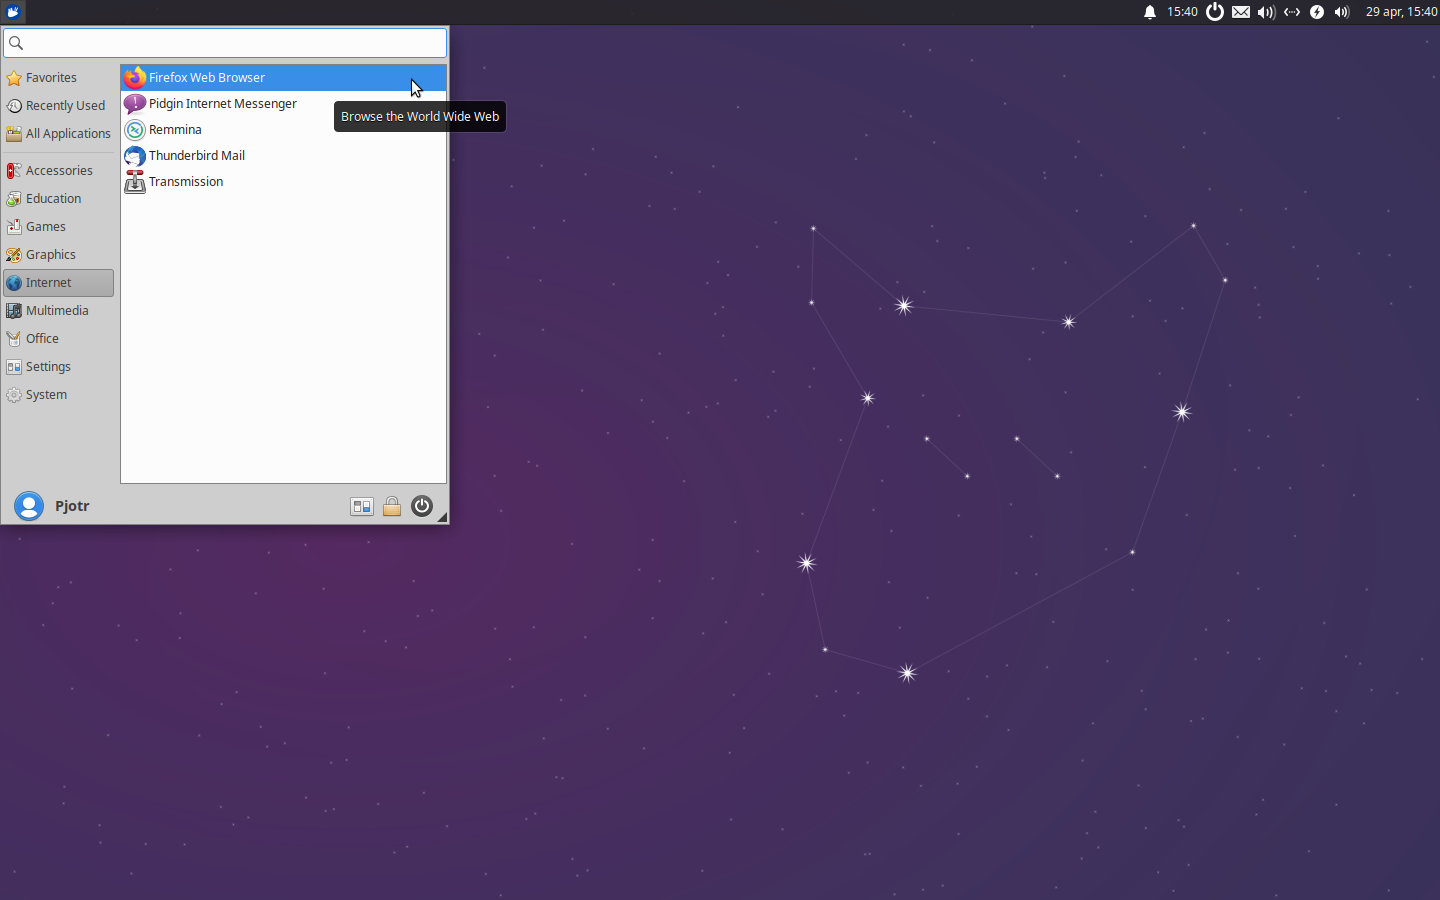Click inside the application search field

coord(225,43)
